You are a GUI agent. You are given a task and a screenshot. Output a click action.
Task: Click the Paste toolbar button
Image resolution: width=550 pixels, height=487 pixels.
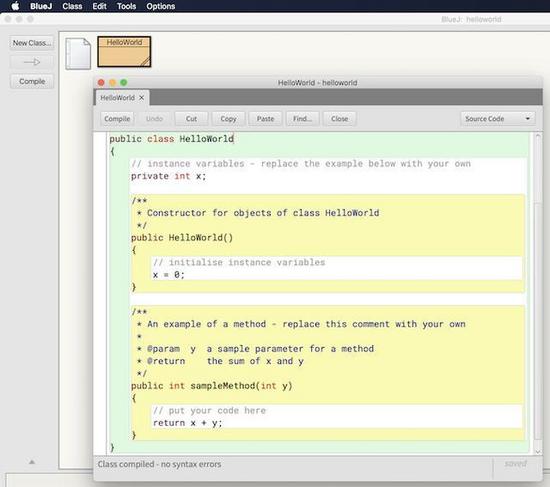[266, 119]
